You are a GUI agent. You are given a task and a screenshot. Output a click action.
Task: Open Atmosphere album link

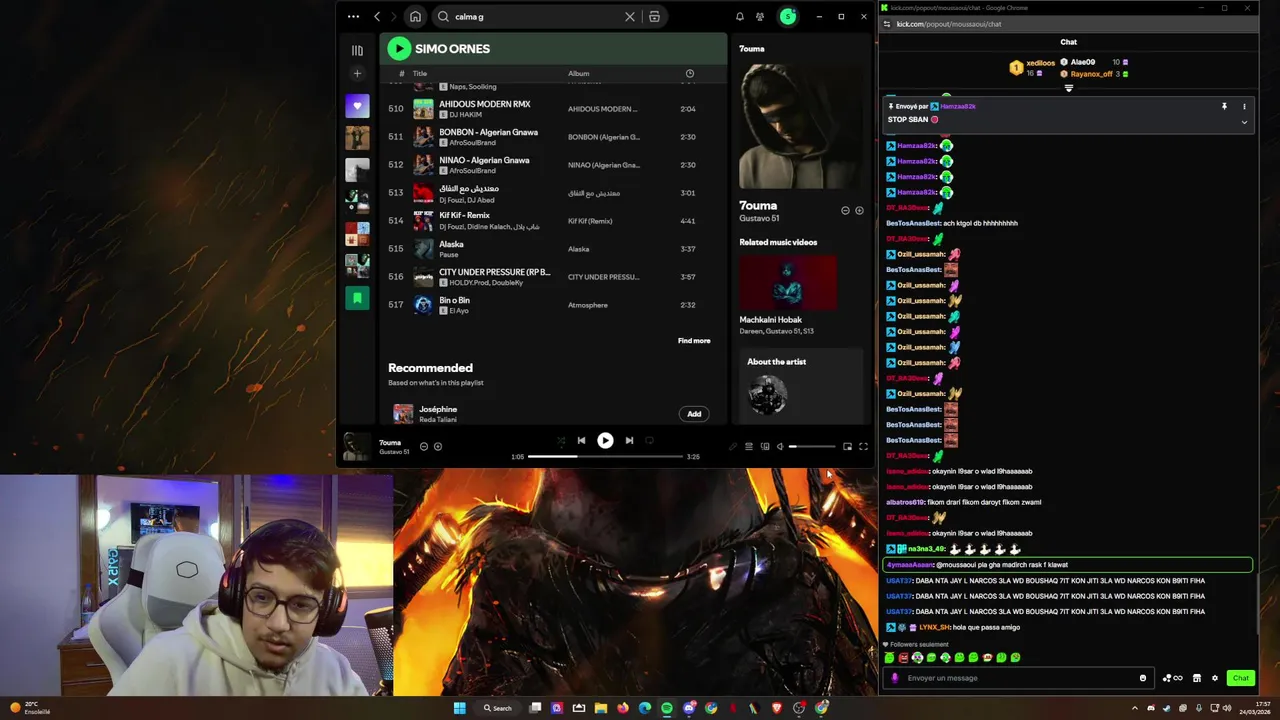(588, 305)
